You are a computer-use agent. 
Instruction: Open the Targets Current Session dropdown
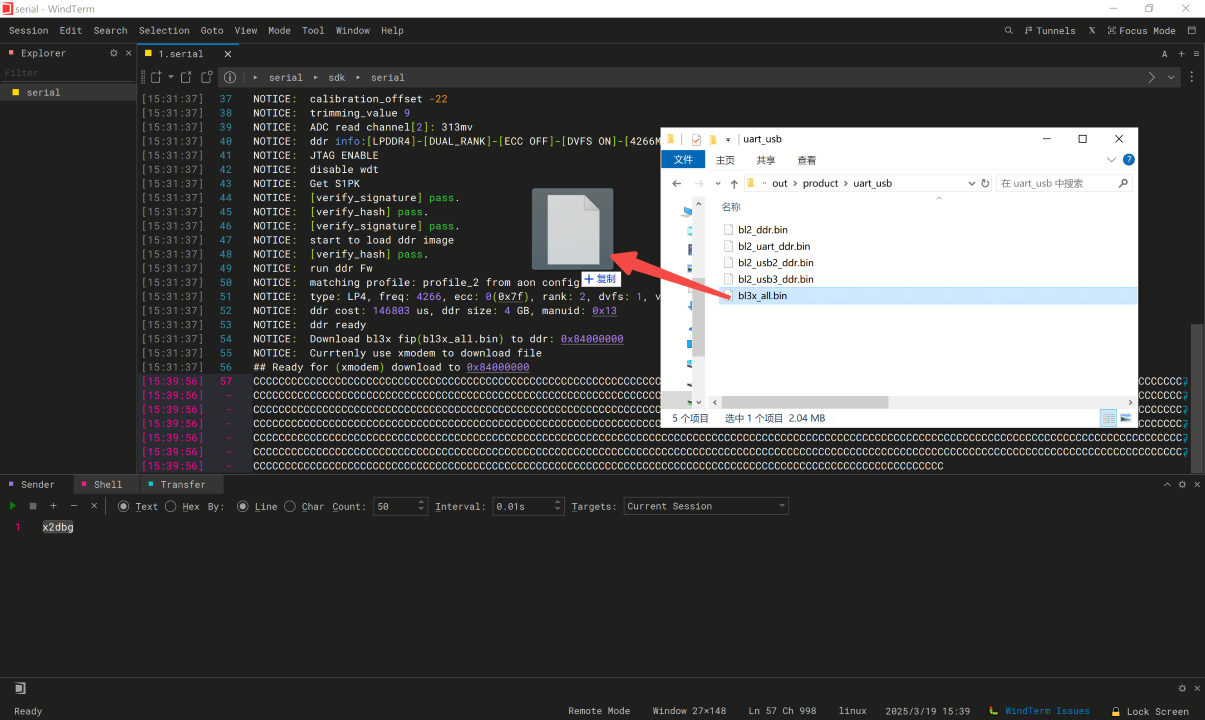(x=706, y=506)
